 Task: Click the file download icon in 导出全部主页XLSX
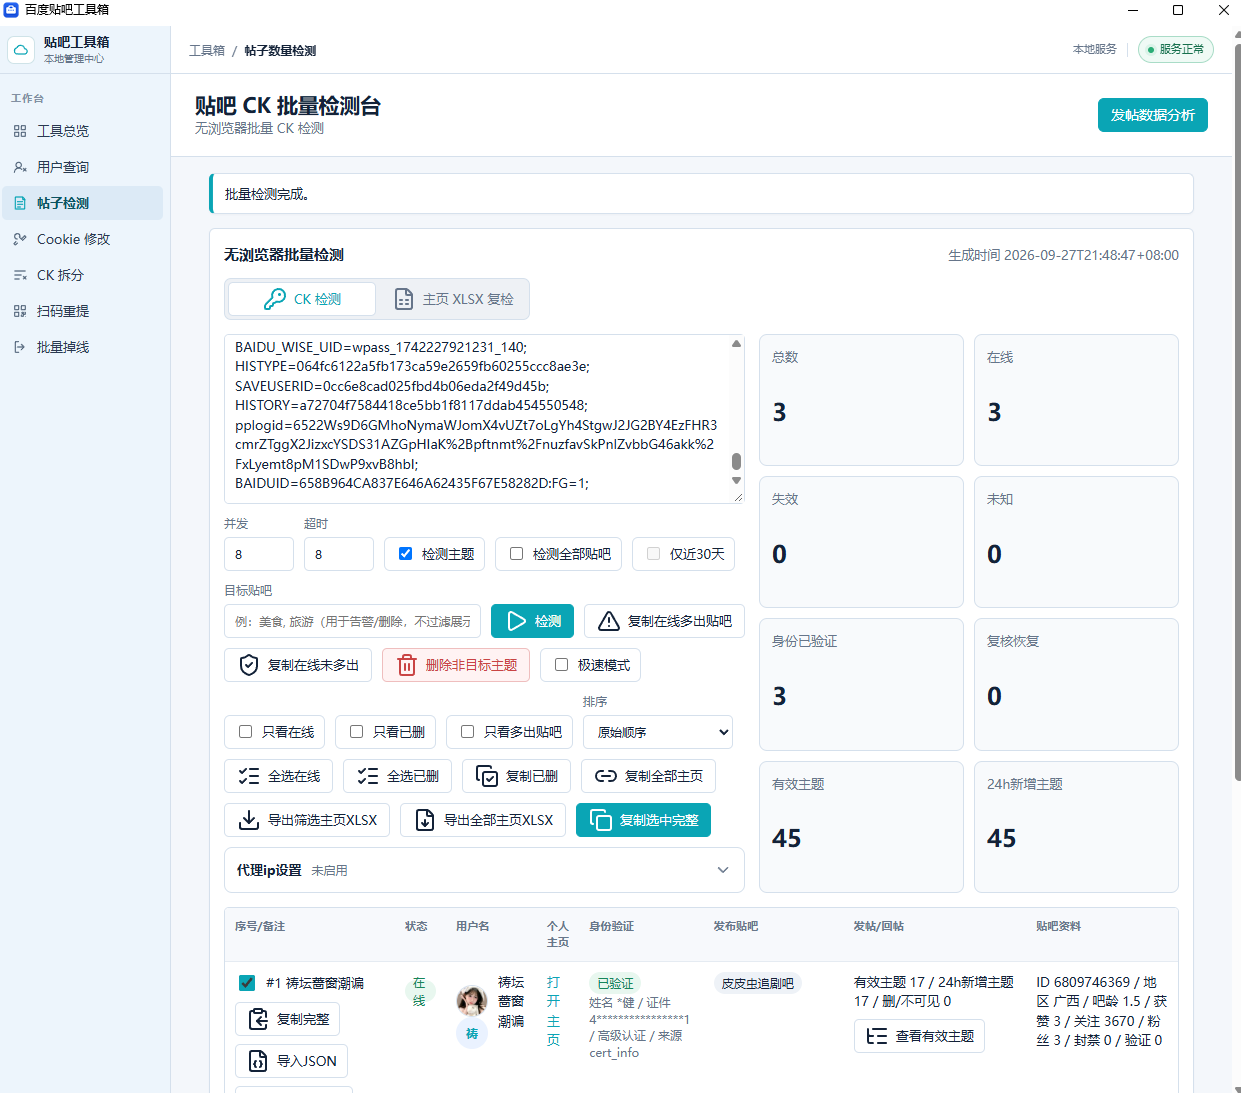[425, 820]
